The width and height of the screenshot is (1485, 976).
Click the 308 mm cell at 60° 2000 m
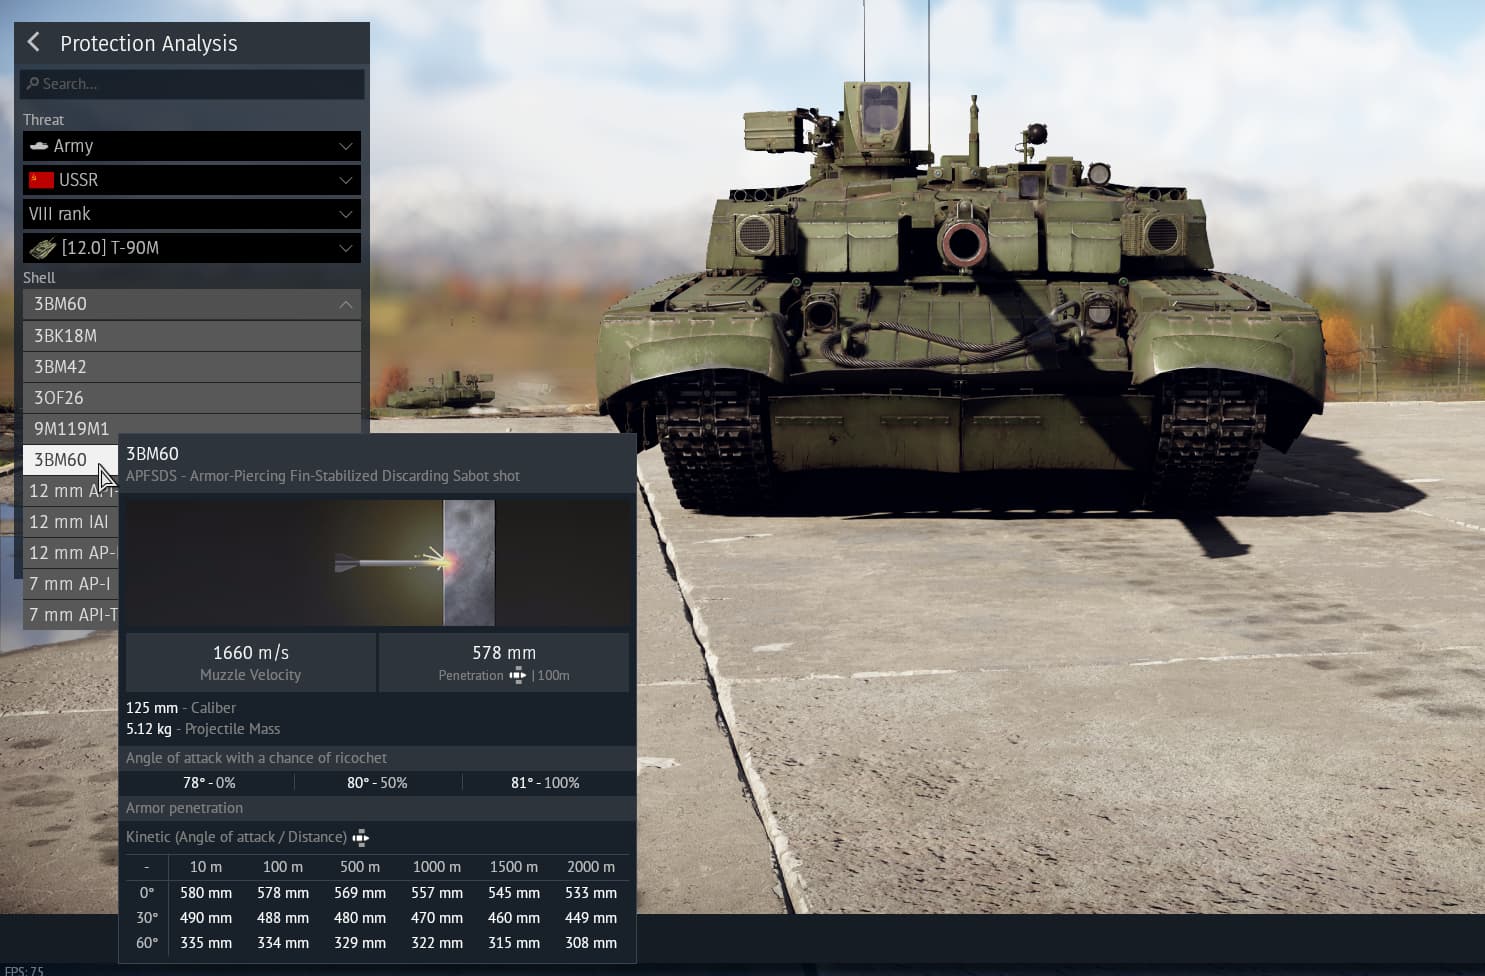point(591,943)
